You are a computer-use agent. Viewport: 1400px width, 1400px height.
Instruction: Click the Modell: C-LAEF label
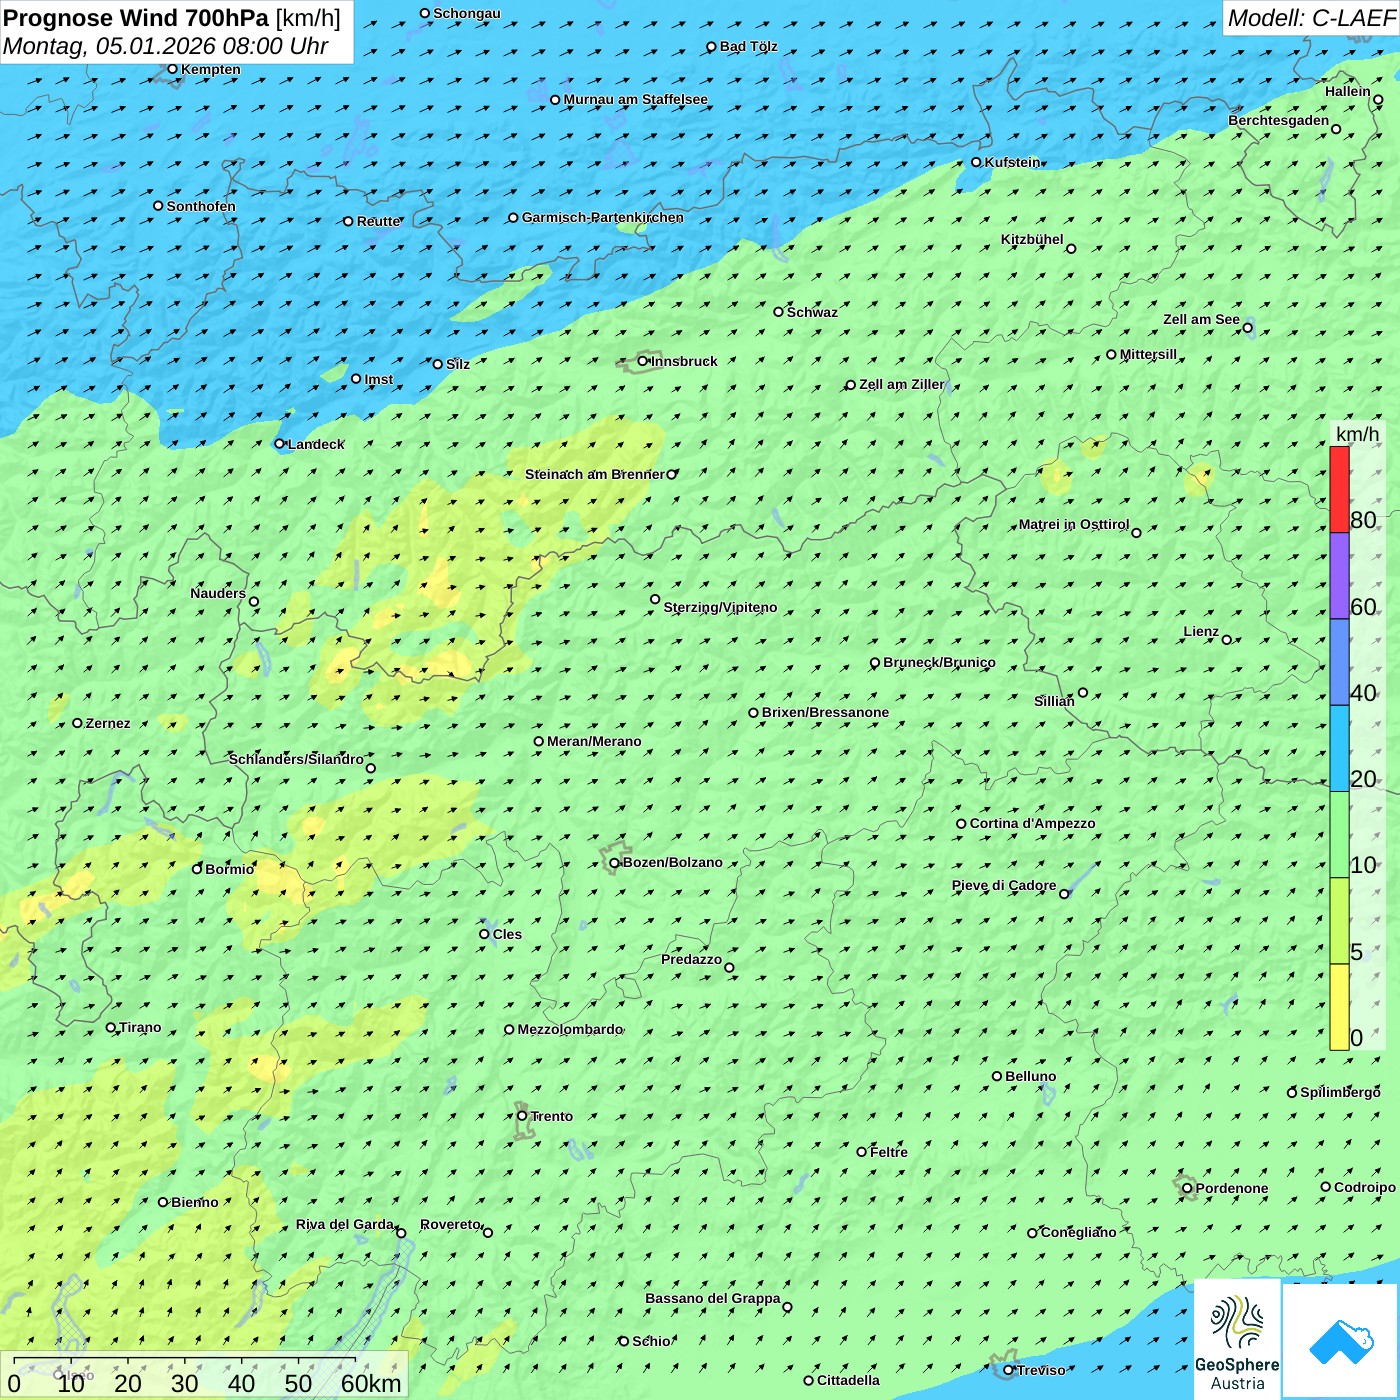tap(1310, 18)
